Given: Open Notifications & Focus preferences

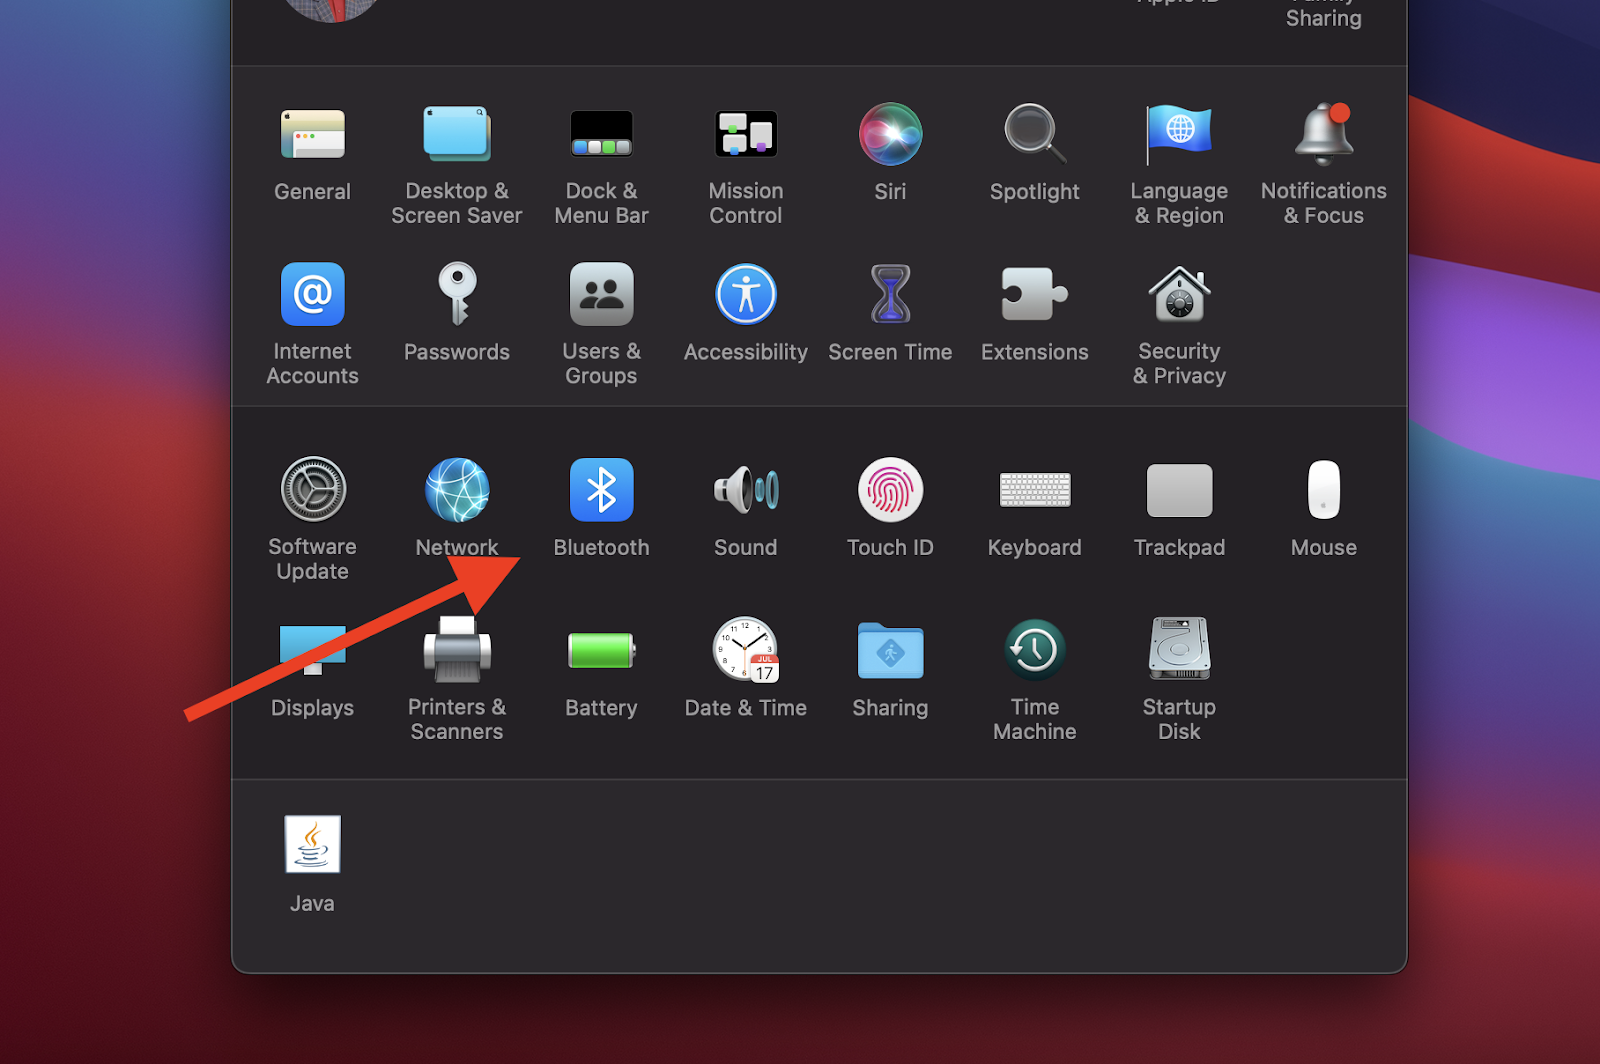Looking at the screenshot, I should coord(1324,134).
